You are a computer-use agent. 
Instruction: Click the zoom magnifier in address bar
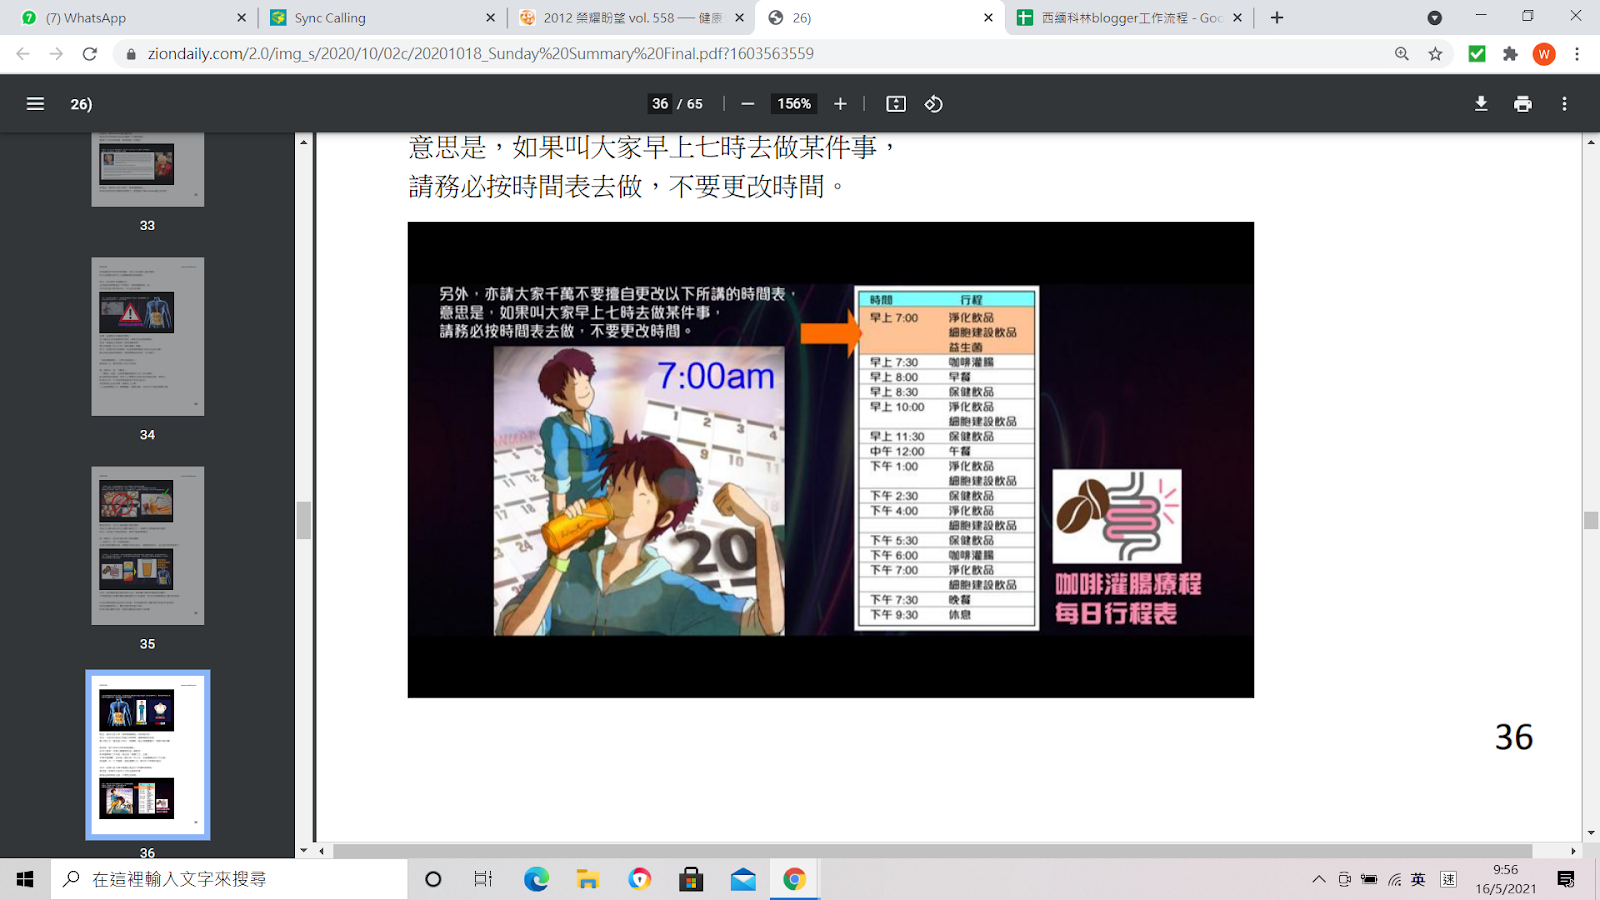1402,54
